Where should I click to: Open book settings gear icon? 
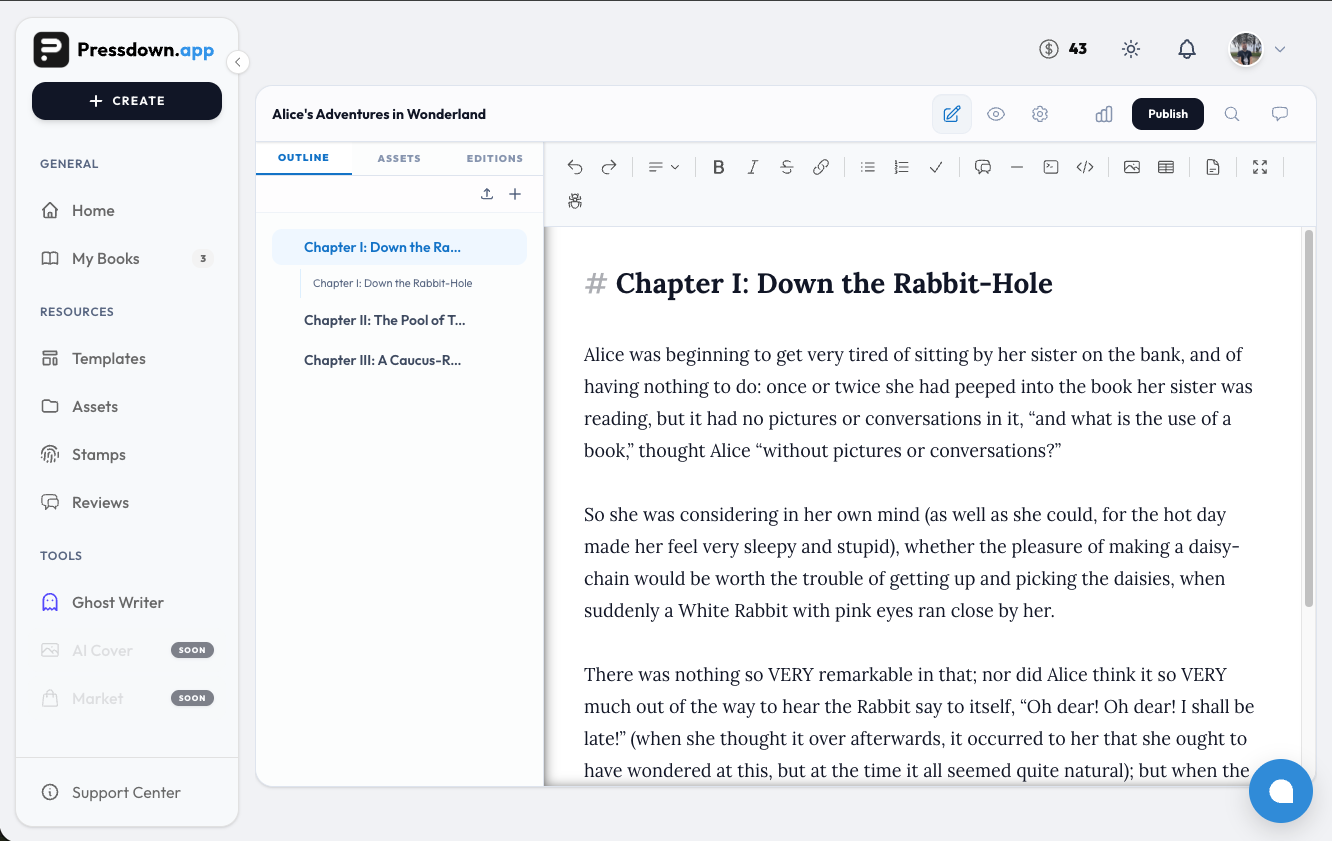[1040, 114]
